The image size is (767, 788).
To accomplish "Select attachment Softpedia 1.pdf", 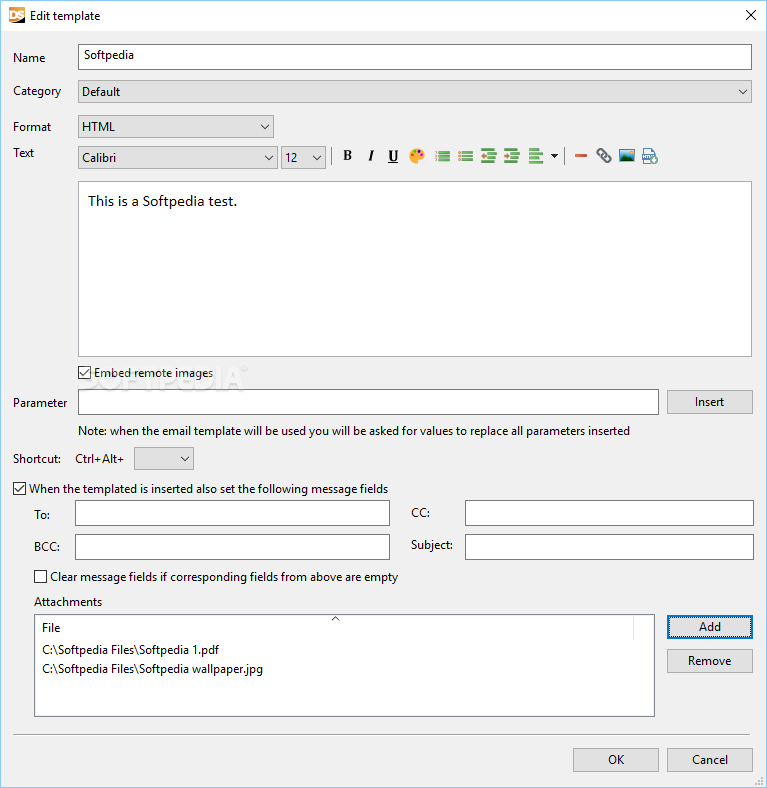I will [x=131, y=650].
